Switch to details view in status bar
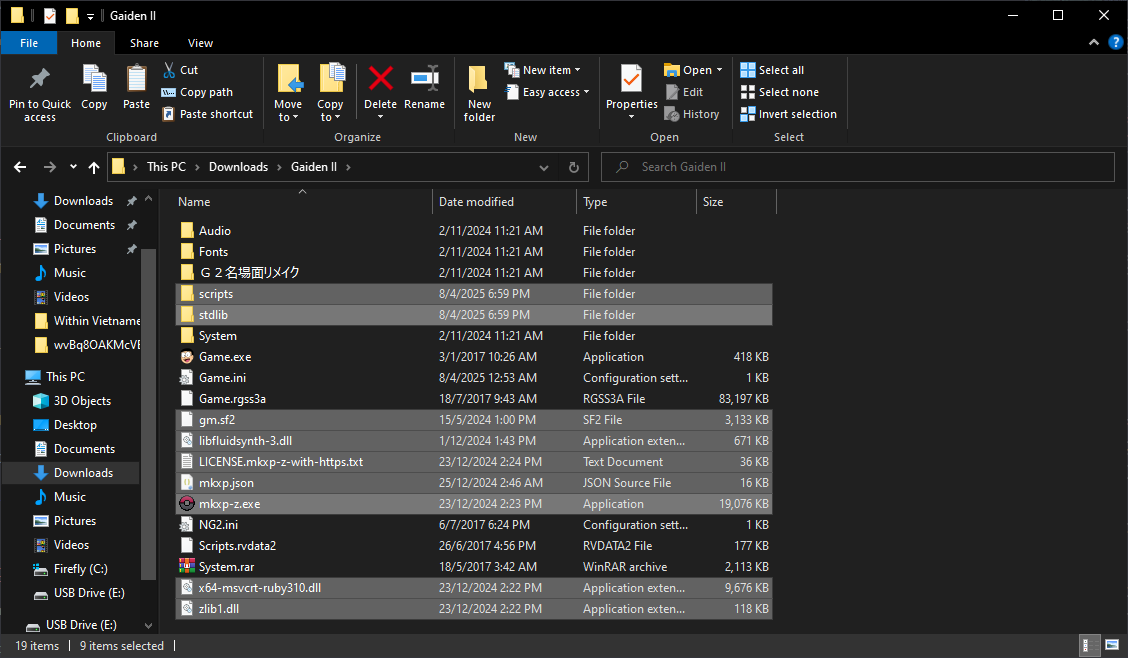Viewport: 1128px width, 658px height. coord(1088,646)
